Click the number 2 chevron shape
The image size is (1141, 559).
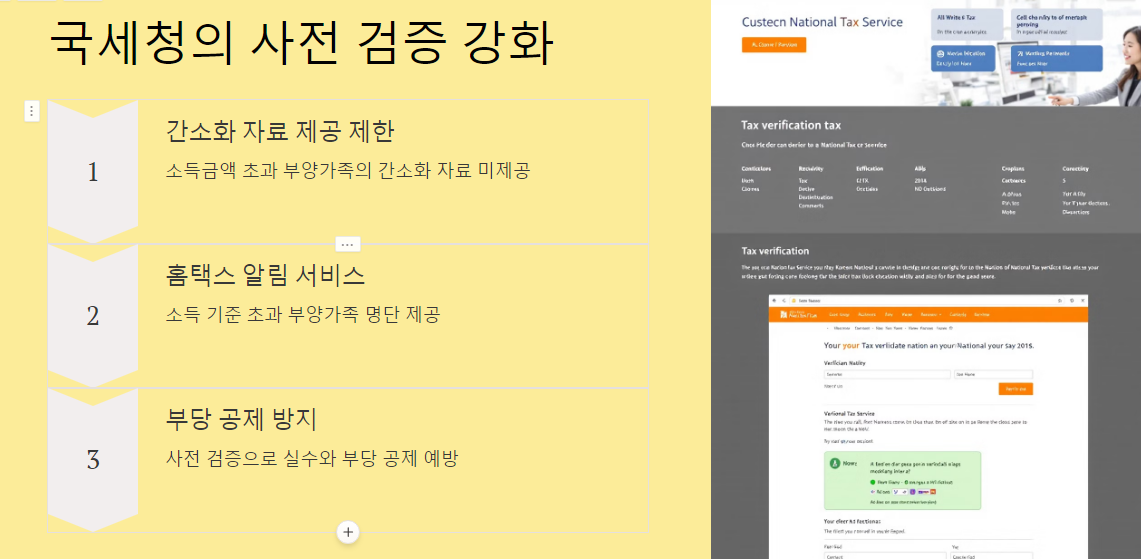point(93,316)
